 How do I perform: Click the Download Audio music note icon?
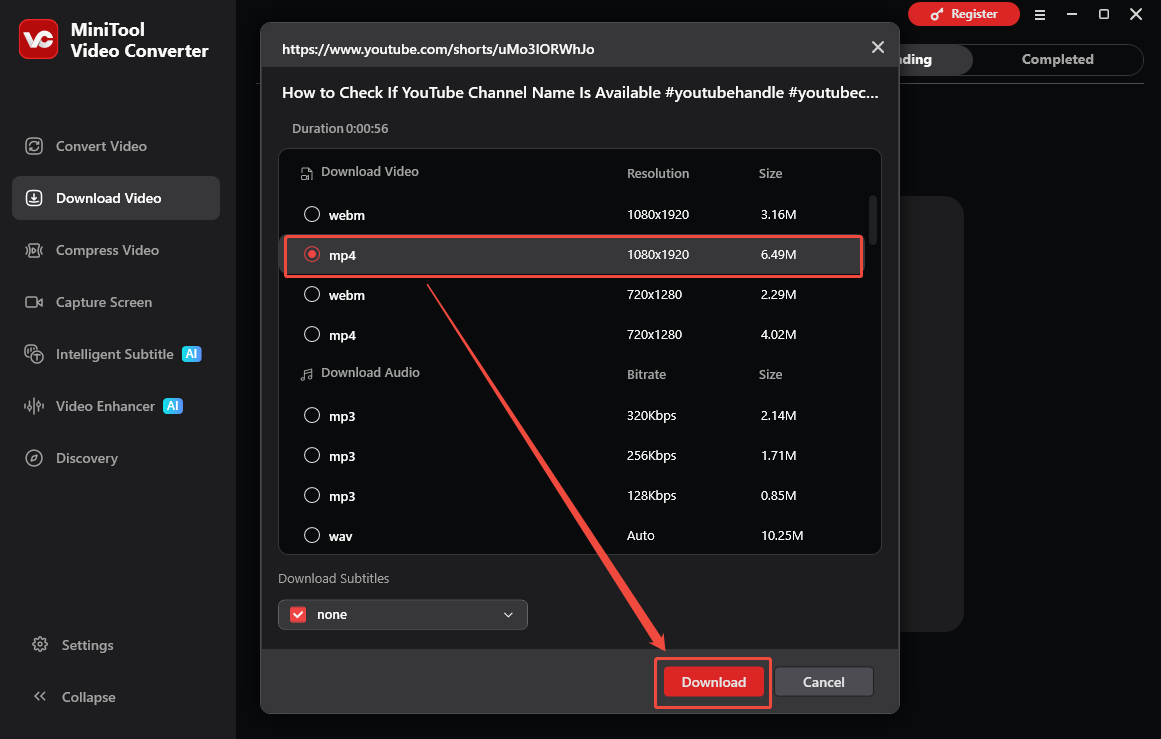[x=307, y=375]
